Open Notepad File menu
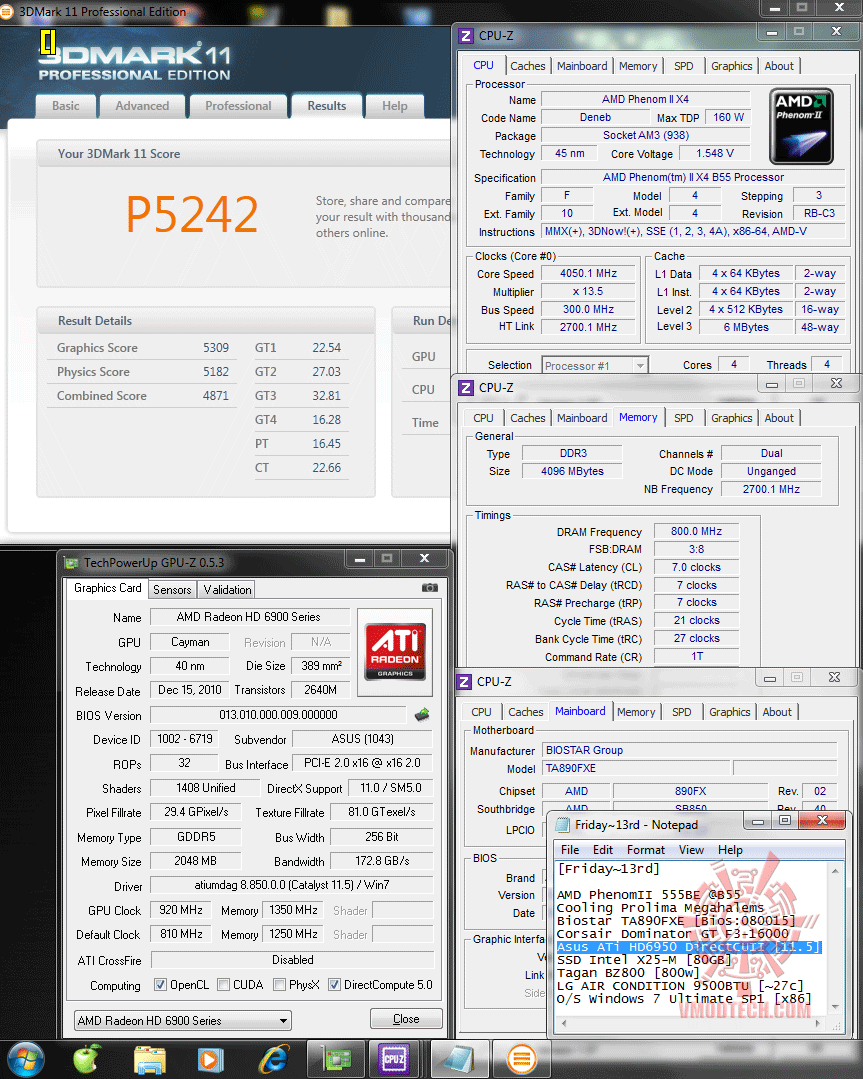The height and width of the screenshot is (1079, 863). [570, 850]
